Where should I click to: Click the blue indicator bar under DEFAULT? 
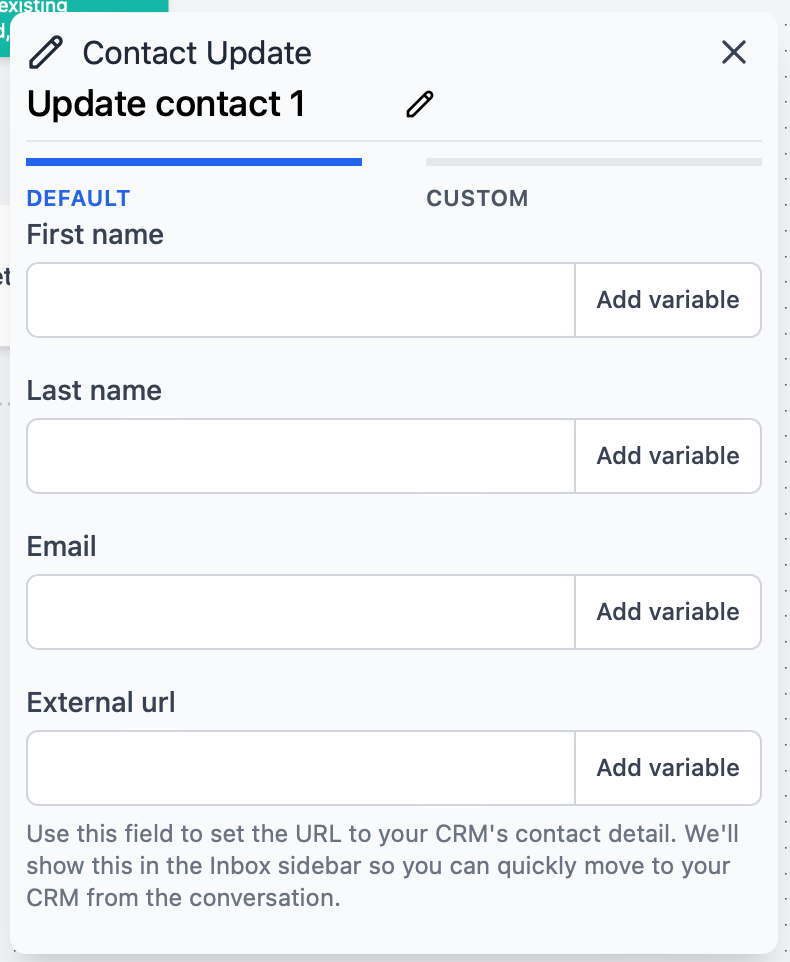point(194,160)
